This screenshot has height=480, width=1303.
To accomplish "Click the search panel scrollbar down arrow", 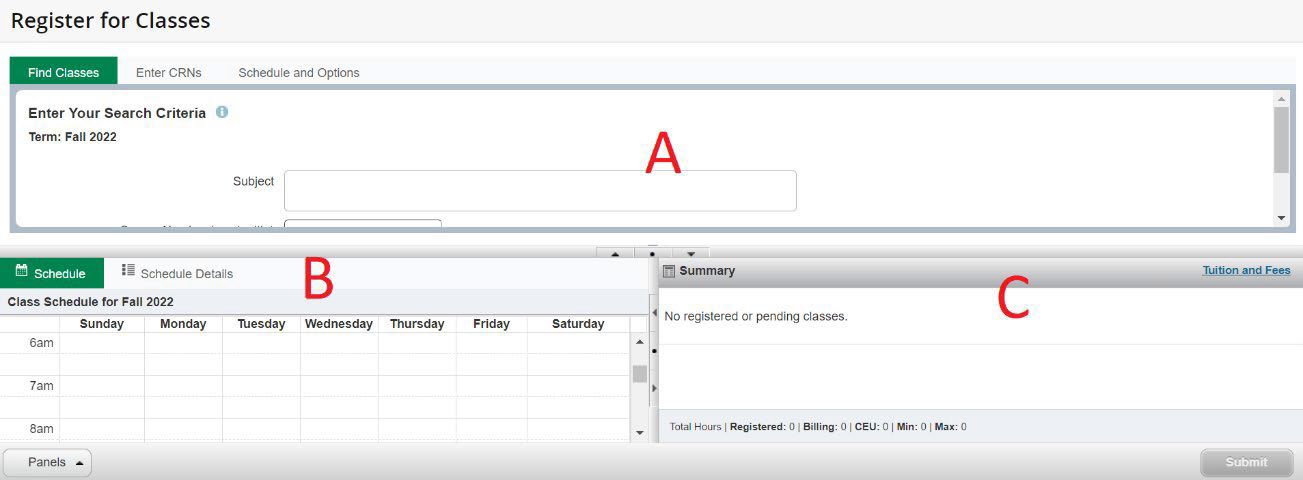I will tap(1281, 218).
